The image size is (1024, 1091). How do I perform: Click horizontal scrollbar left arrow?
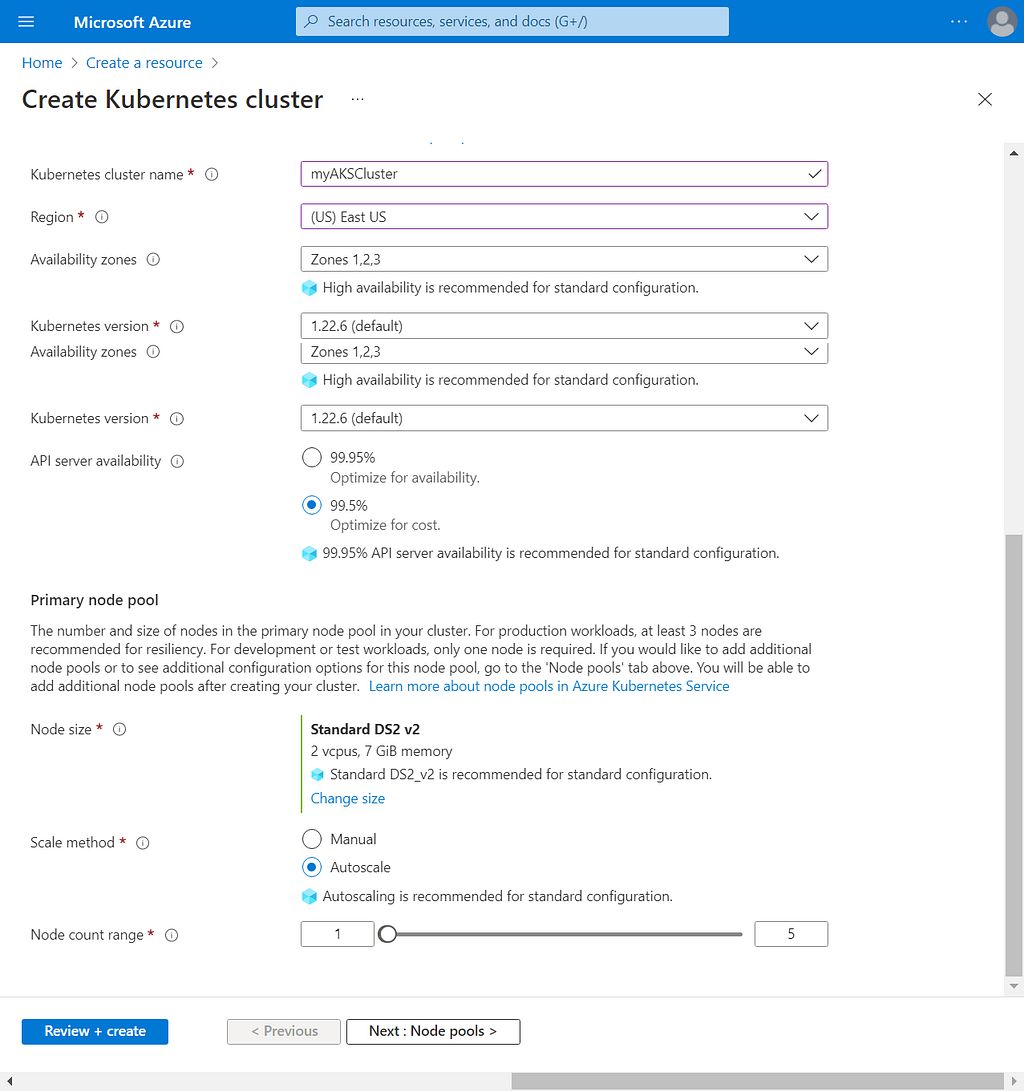10,1081
